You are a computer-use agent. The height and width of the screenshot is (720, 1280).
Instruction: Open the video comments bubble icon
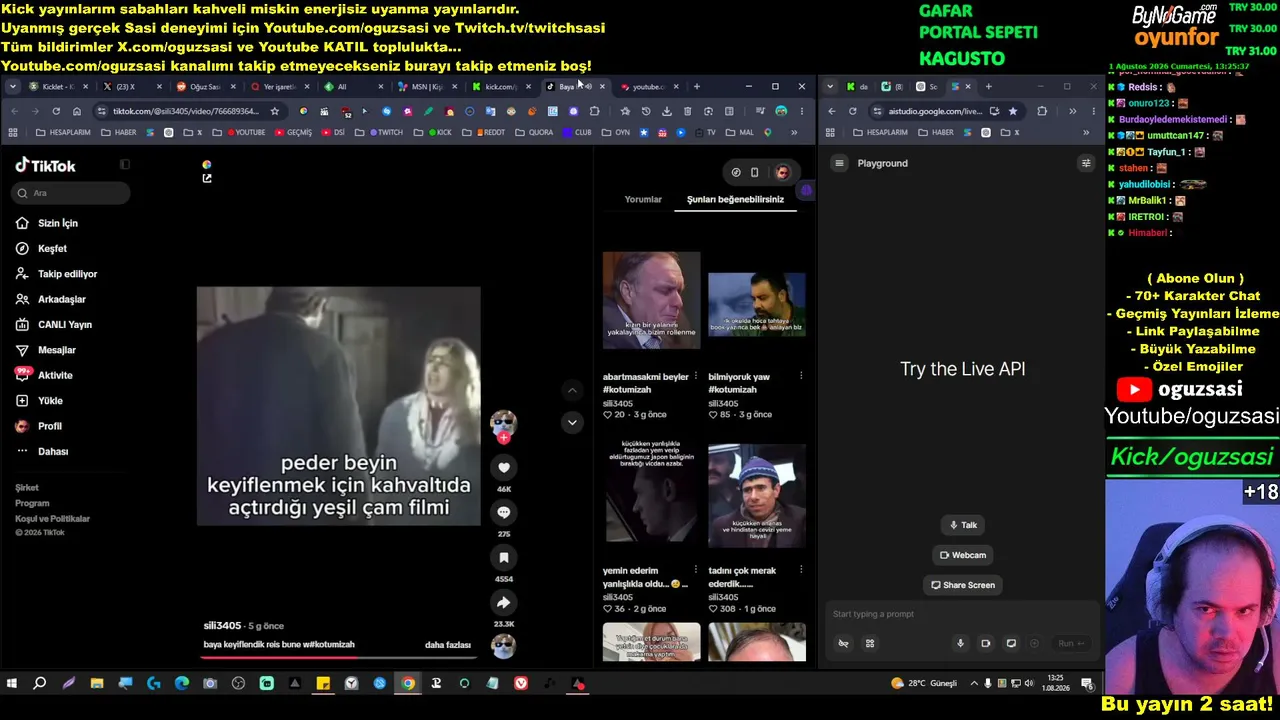point(504,512)
